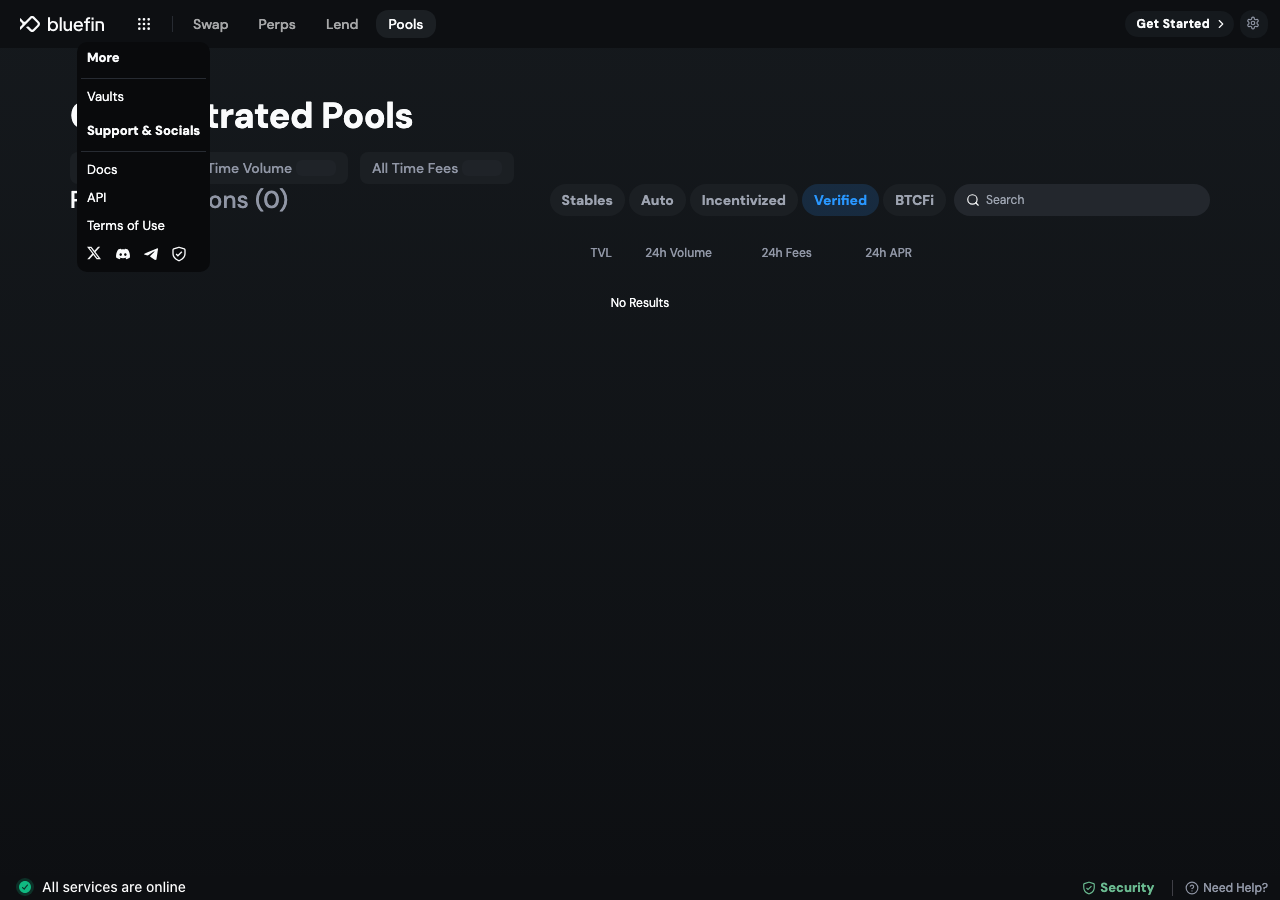The image size is (1280, 900).
Task: Toggle the BTCFi filter
Action: point(914,200)
